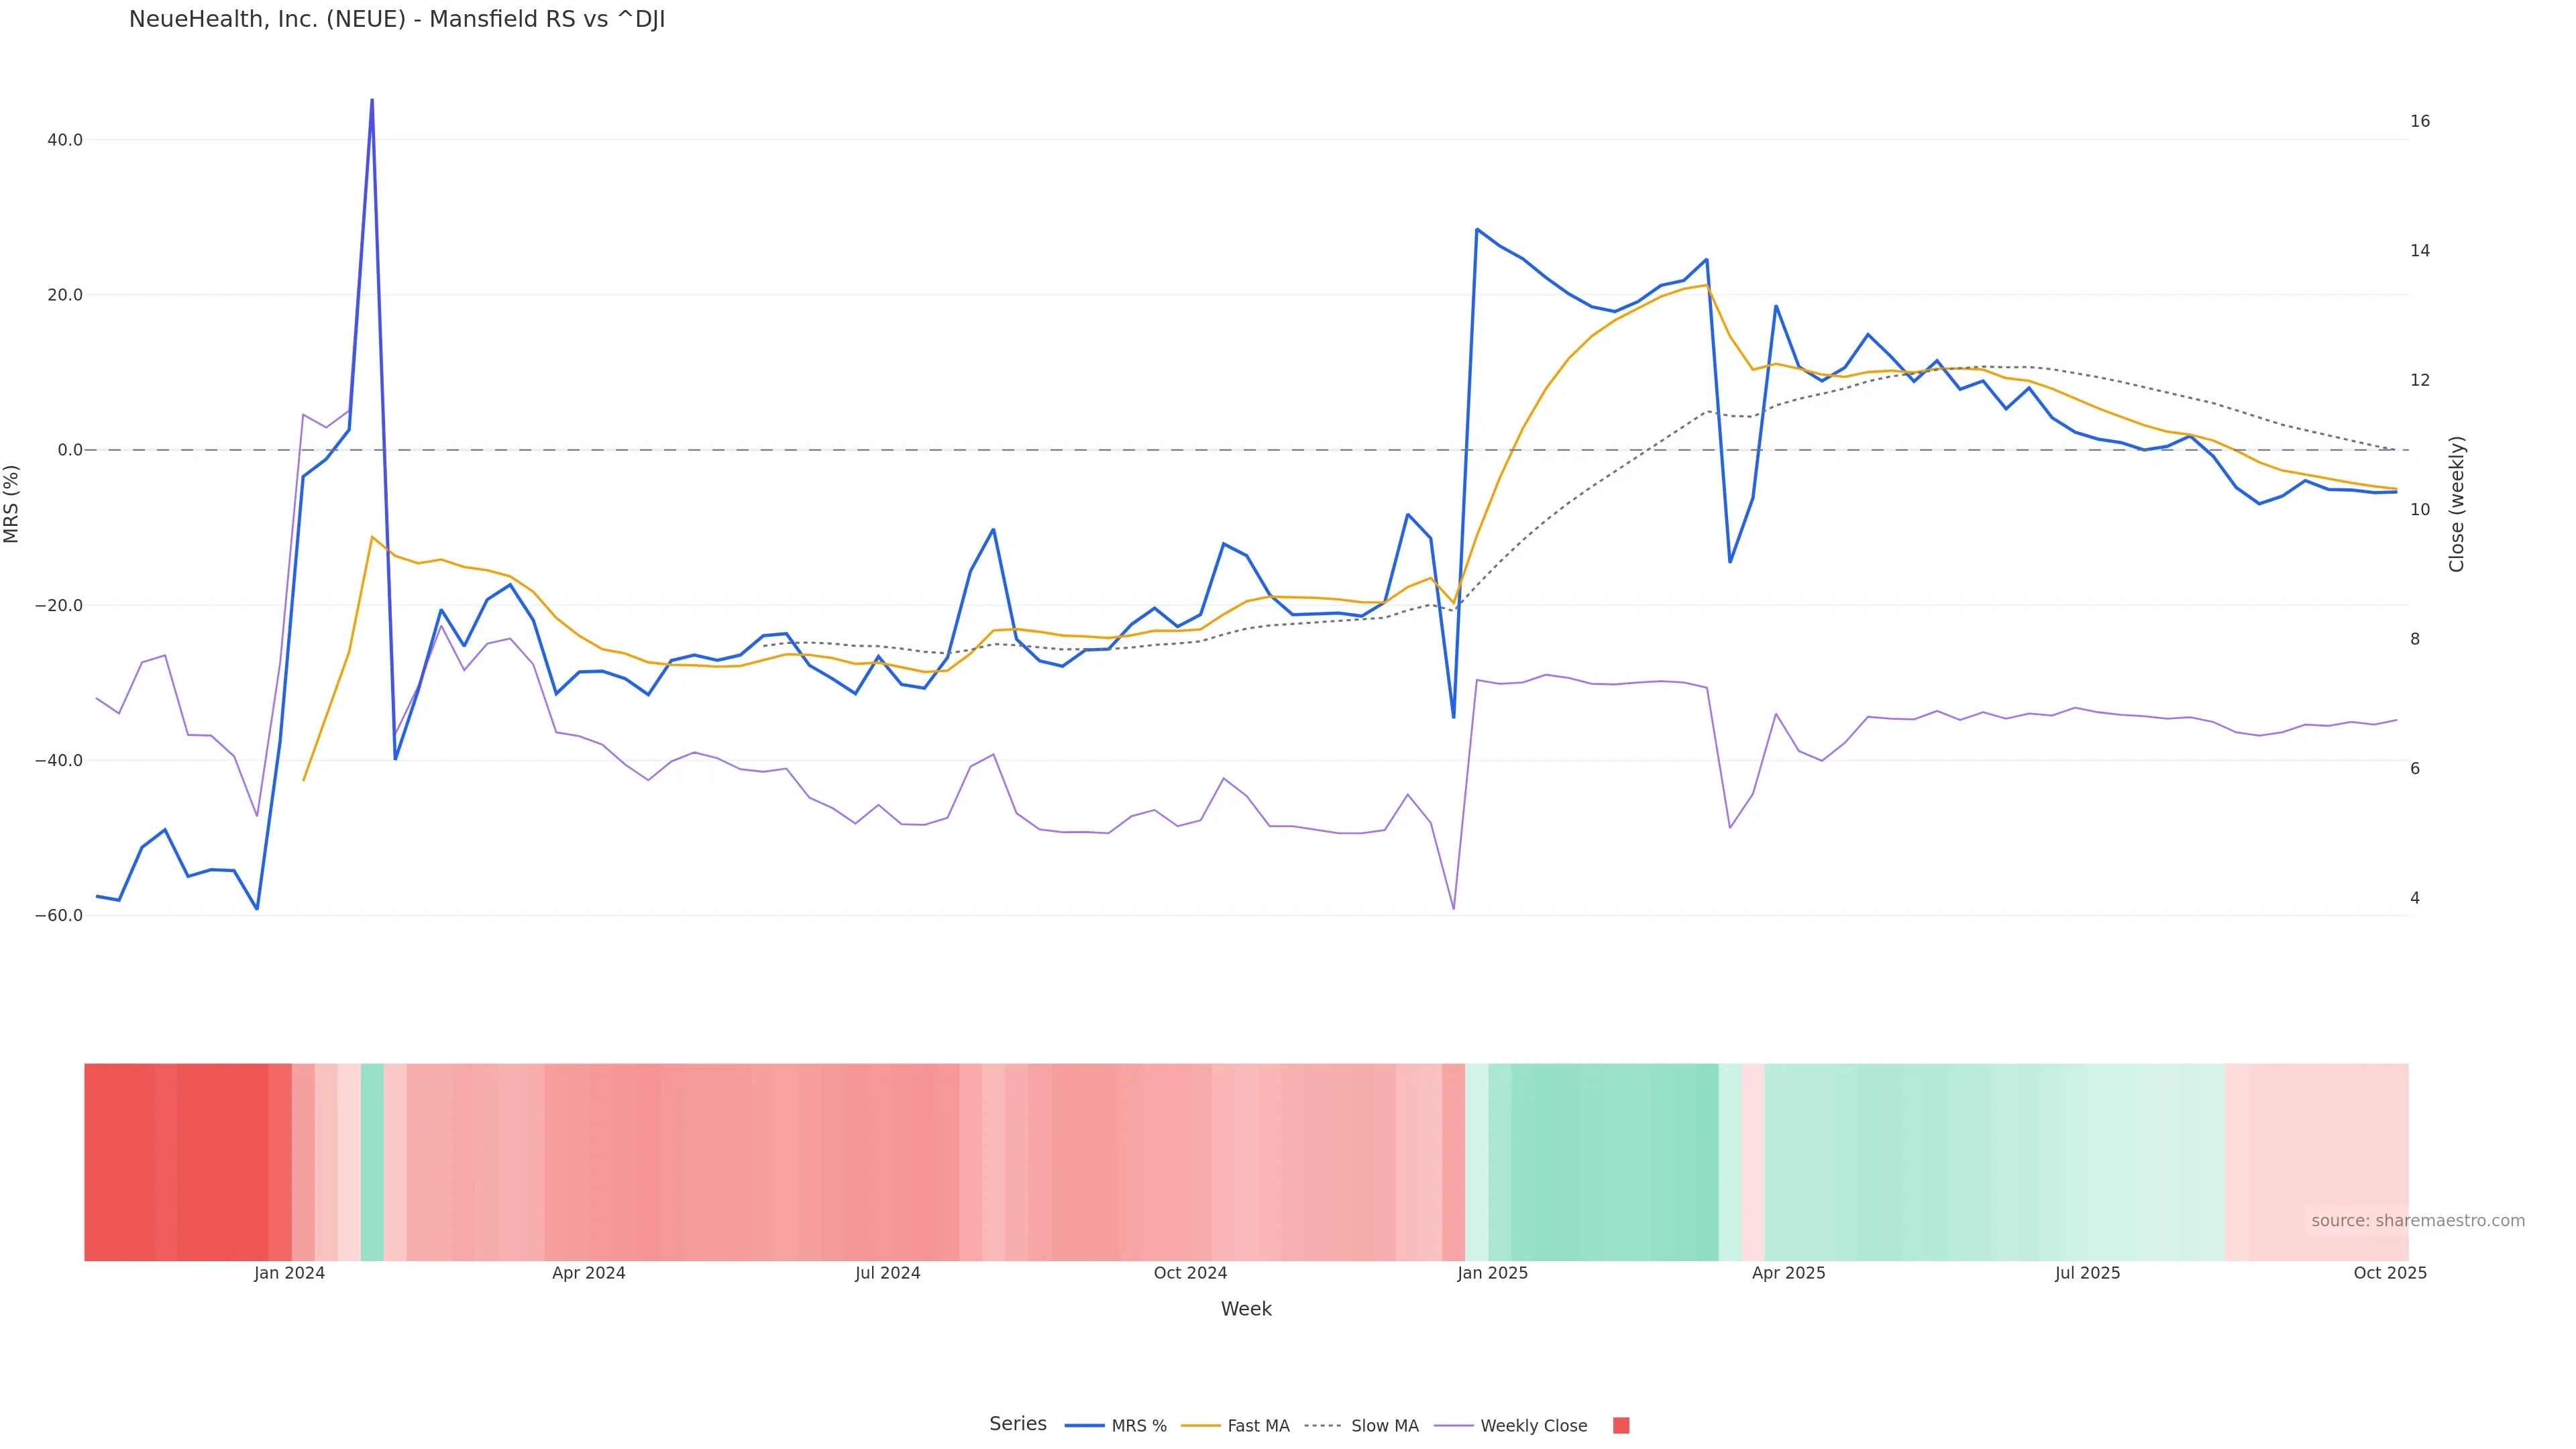Select the Oct 2025 x-axis tick label
2576x1449 pixels.
(x=2390, y=1273)
